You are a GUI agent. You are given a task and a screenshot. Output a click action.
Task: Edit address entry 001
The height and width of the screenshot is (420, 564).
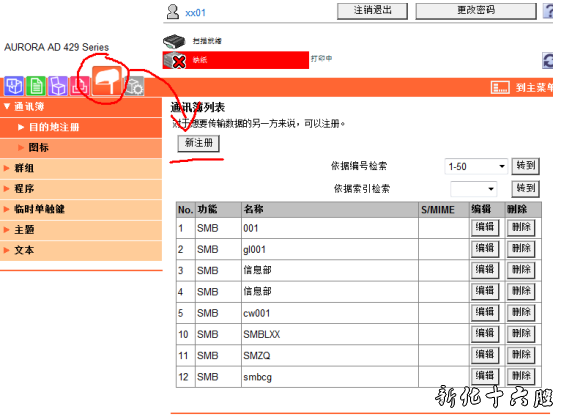(485, 228)
